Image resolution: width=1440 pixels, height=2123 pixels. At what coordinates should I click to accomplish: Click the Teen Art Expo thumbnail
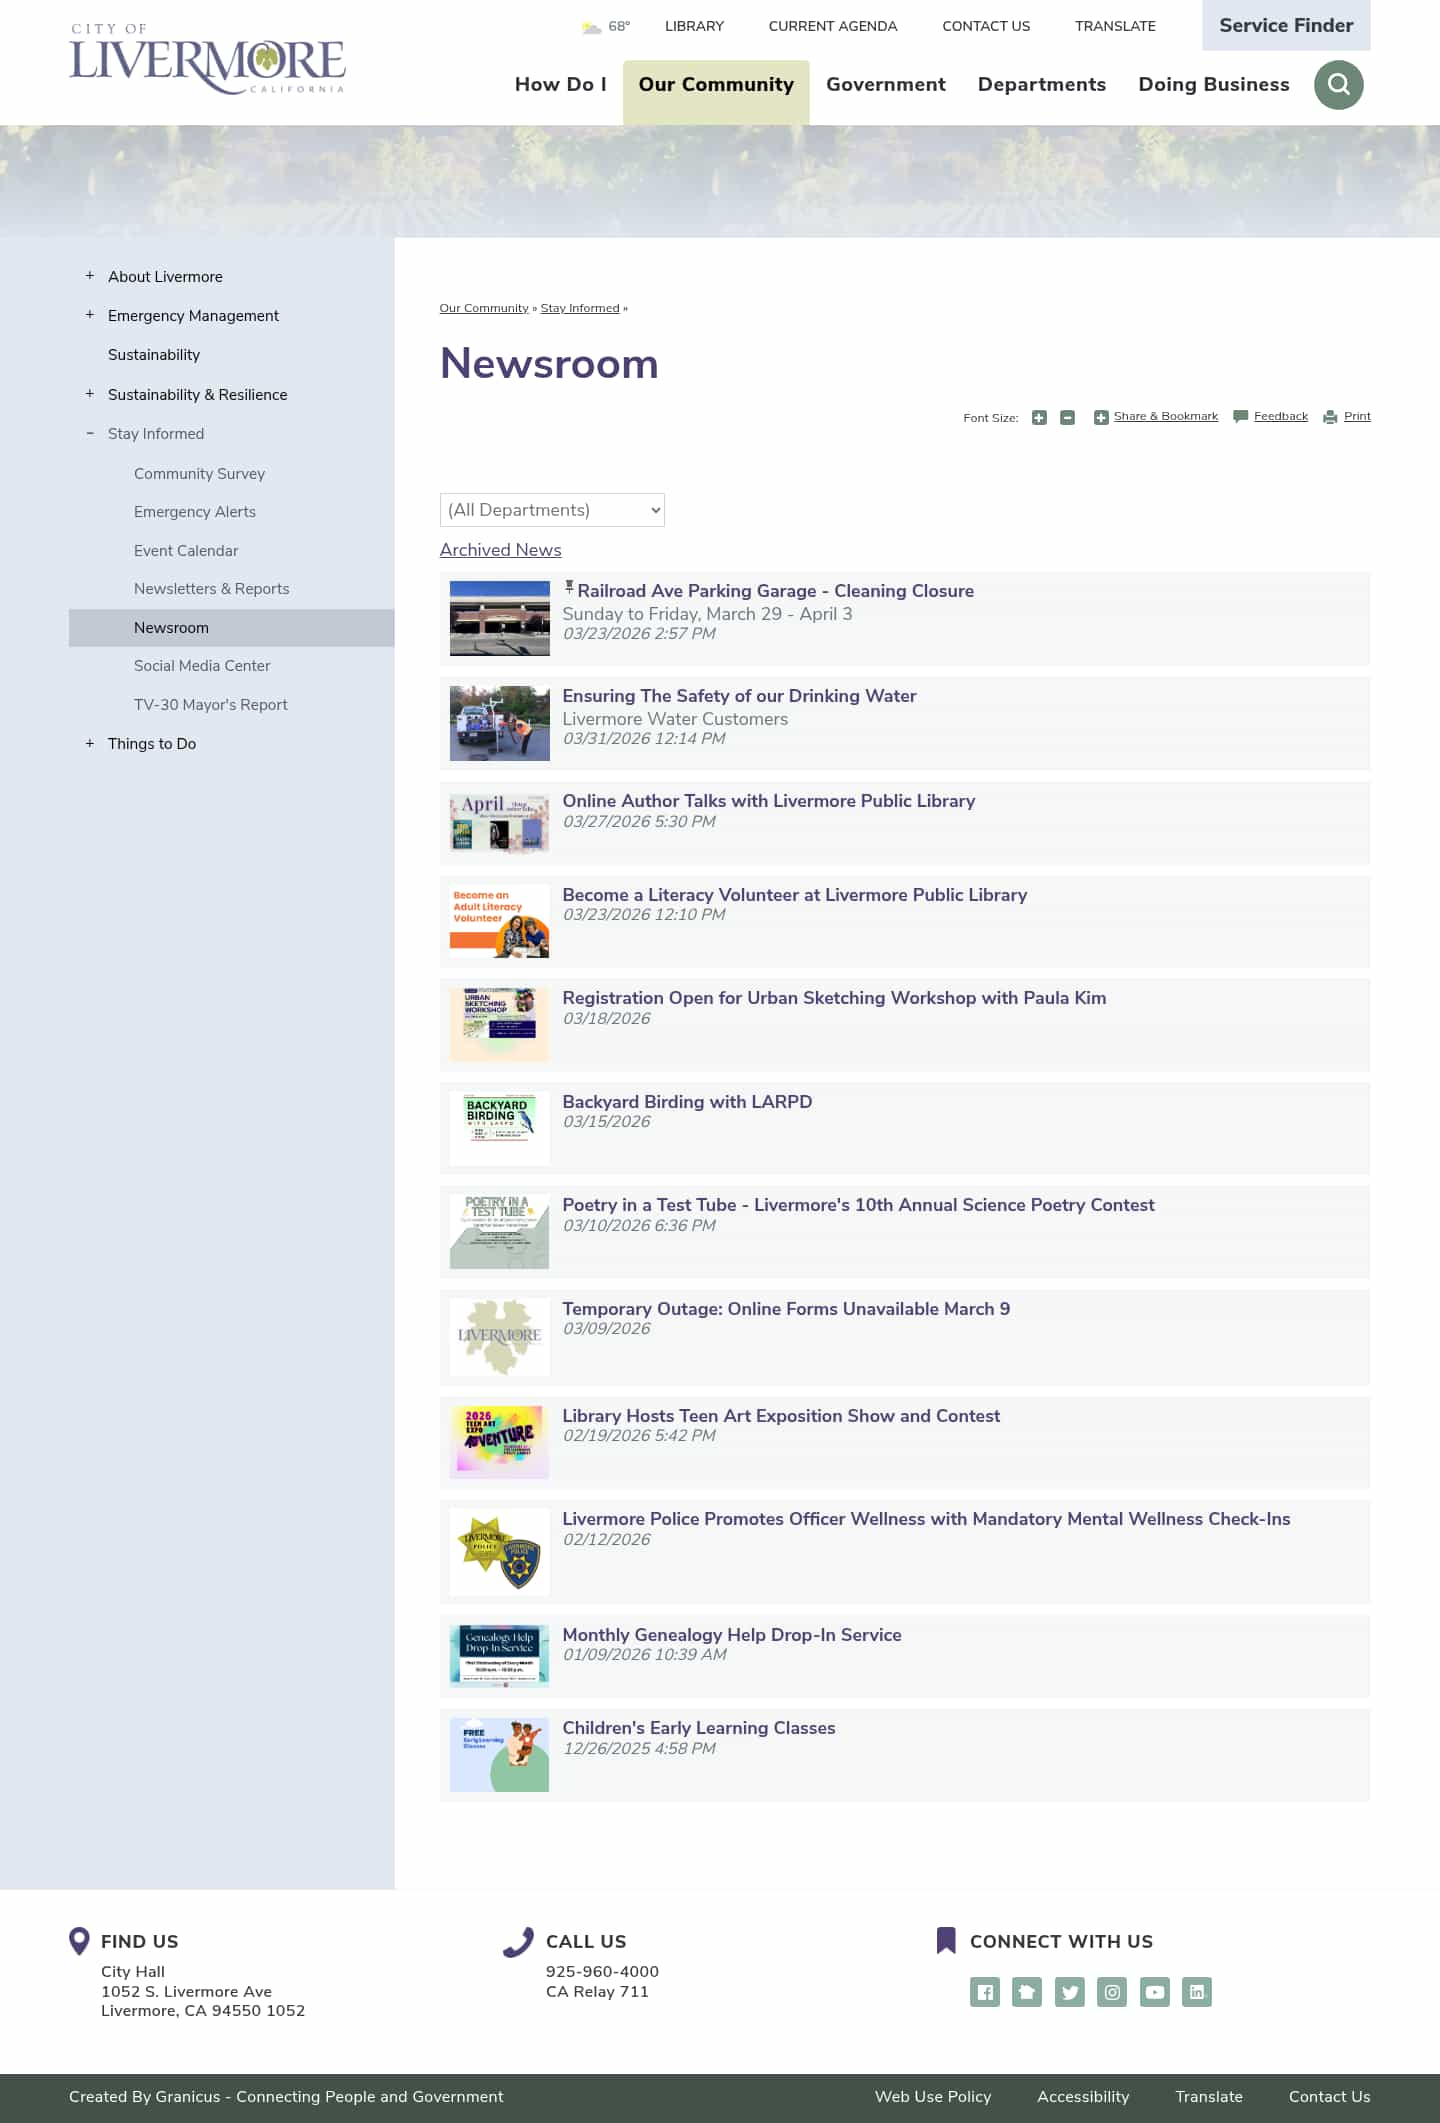500,1443
